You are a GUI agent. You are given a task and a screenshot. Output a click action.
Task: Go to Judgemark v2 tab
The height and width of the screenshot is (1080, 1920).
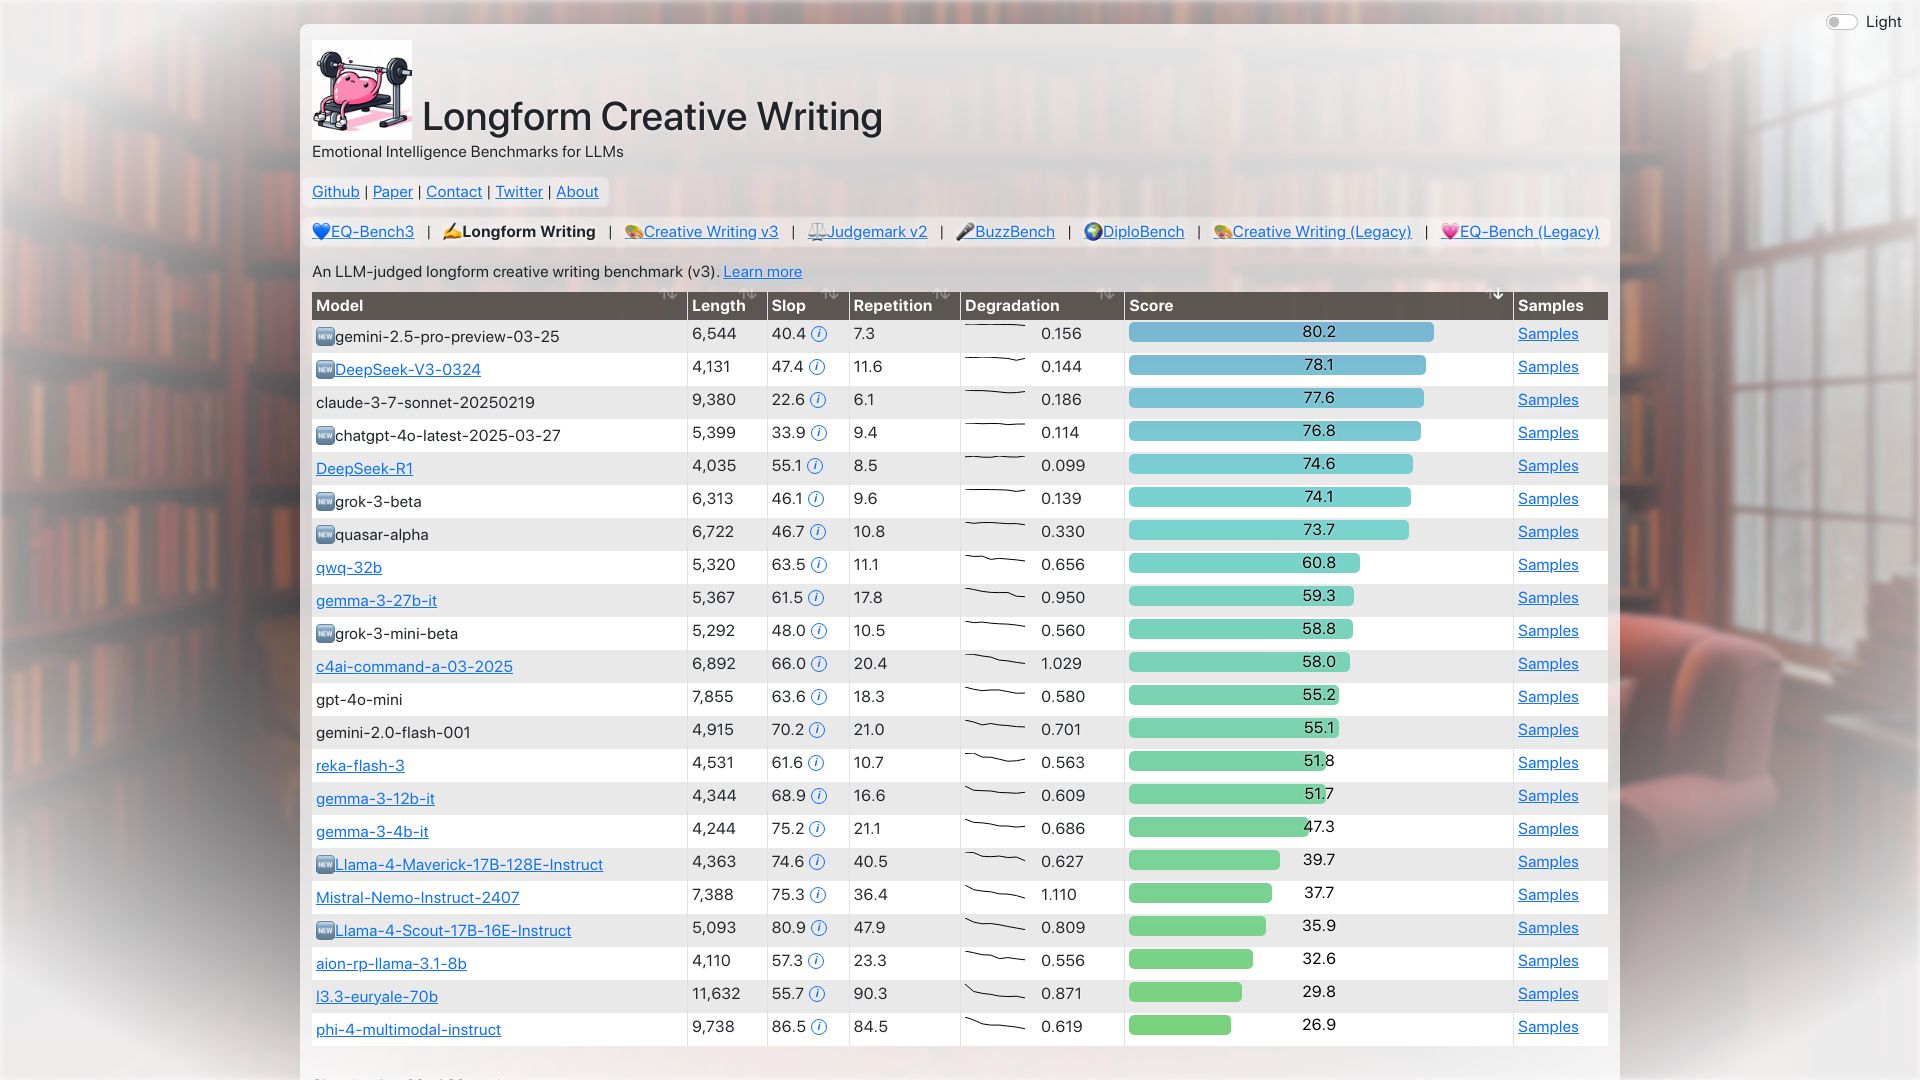[867, 232]
